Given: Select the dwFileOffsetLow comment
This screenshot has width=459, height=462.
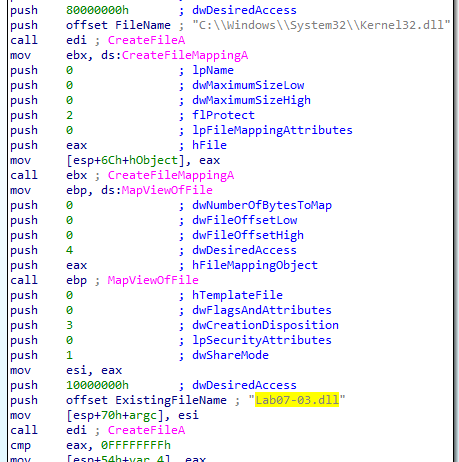Looking at the screenshot, I should coord(245,220).
